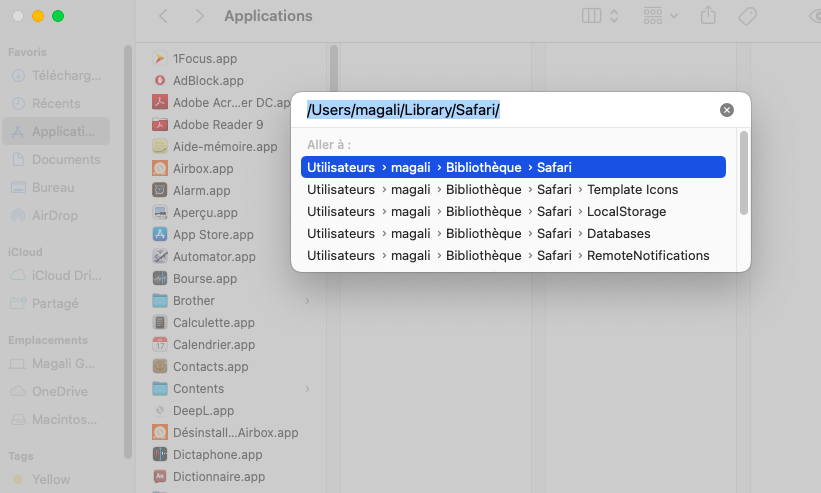Choose the Template Icons path suggestion
Screen dimensions: 821x493
point(513,189)
